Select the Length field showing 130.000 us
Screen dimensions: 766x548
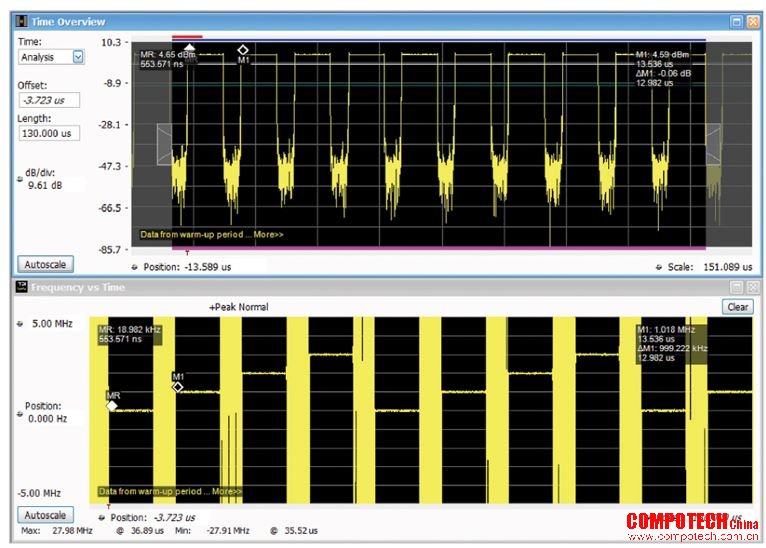49,133
